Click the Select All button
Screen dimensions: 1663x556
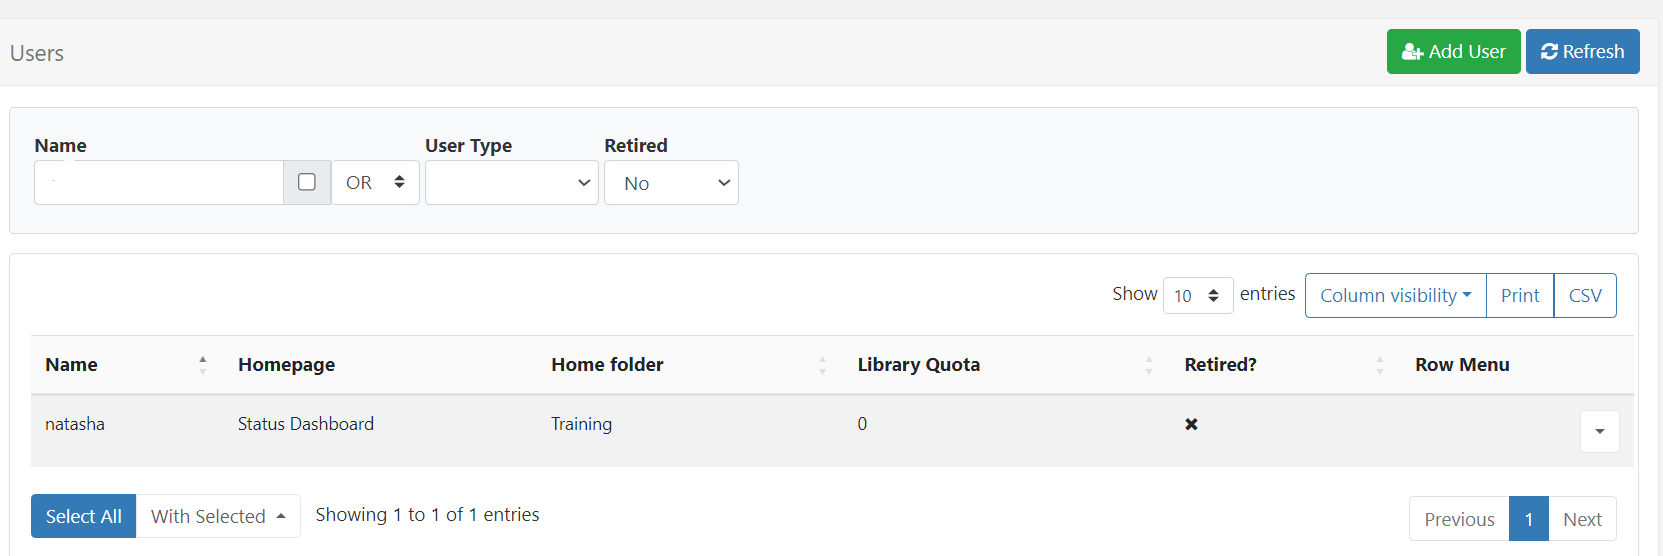coord(84,517)
